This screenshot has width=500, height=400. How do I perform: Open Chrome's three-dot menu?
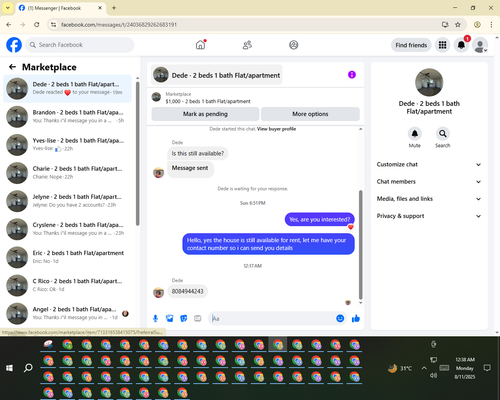pos(491,24)
